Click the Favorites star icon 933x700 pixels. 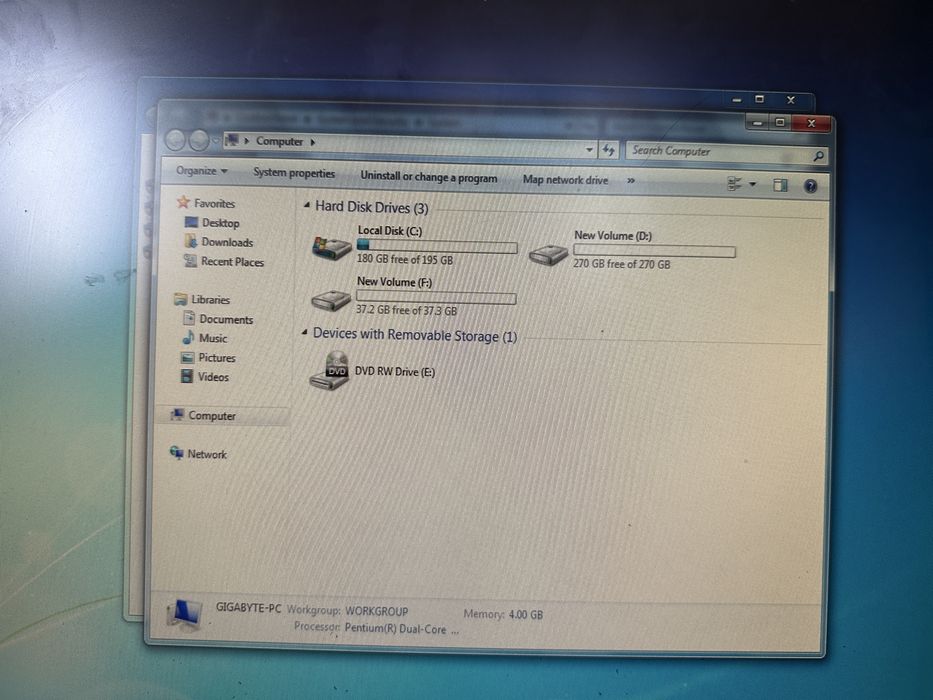click(183, 202)
